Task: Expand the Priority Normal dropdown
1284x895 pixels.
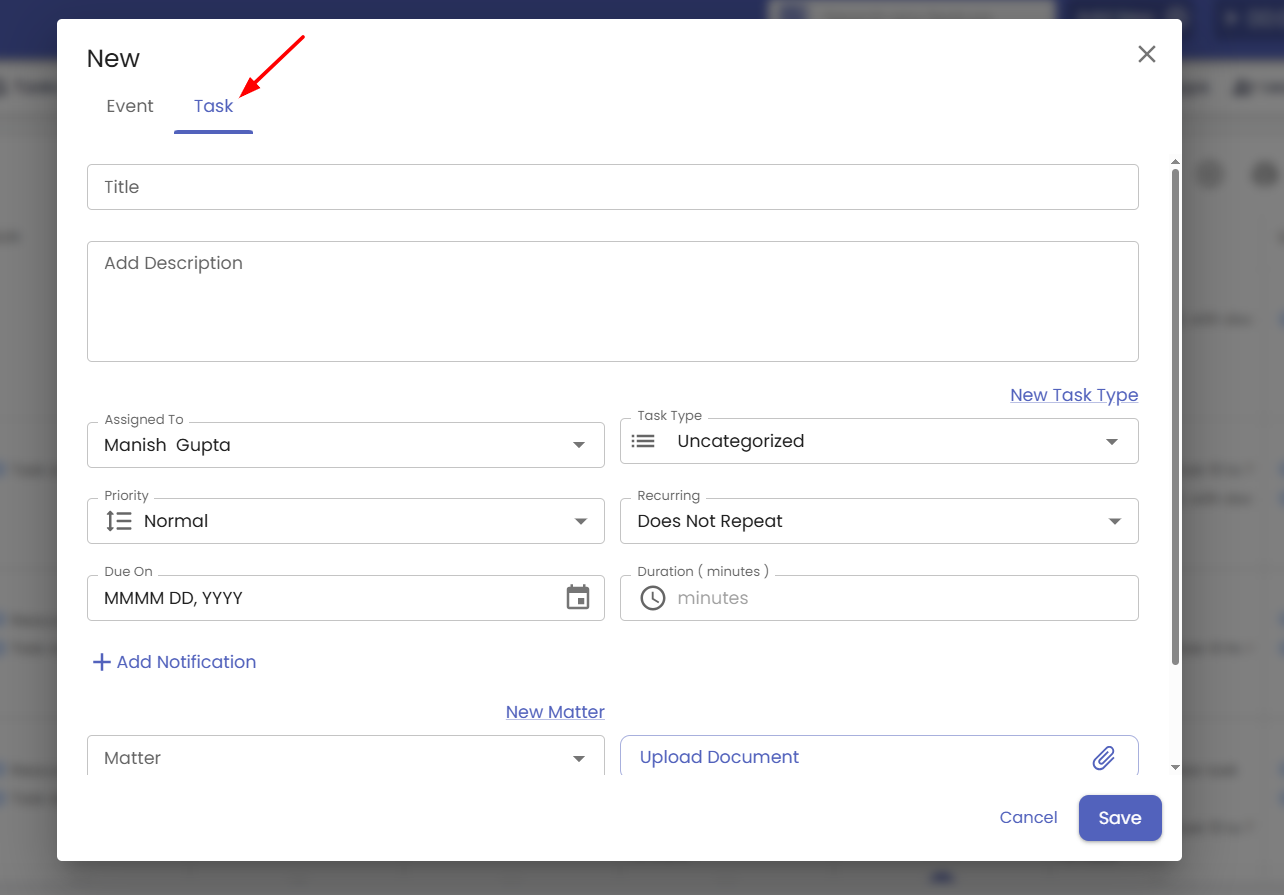Action: point(580,521)
